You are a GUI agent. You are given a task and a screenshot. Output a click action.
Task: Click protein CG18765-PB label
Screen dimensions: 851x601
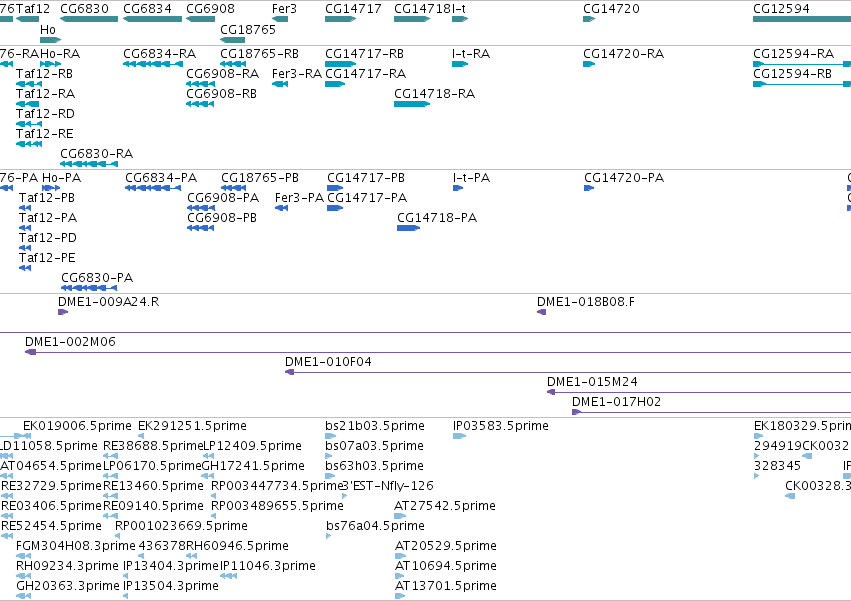tap(260, 178)
